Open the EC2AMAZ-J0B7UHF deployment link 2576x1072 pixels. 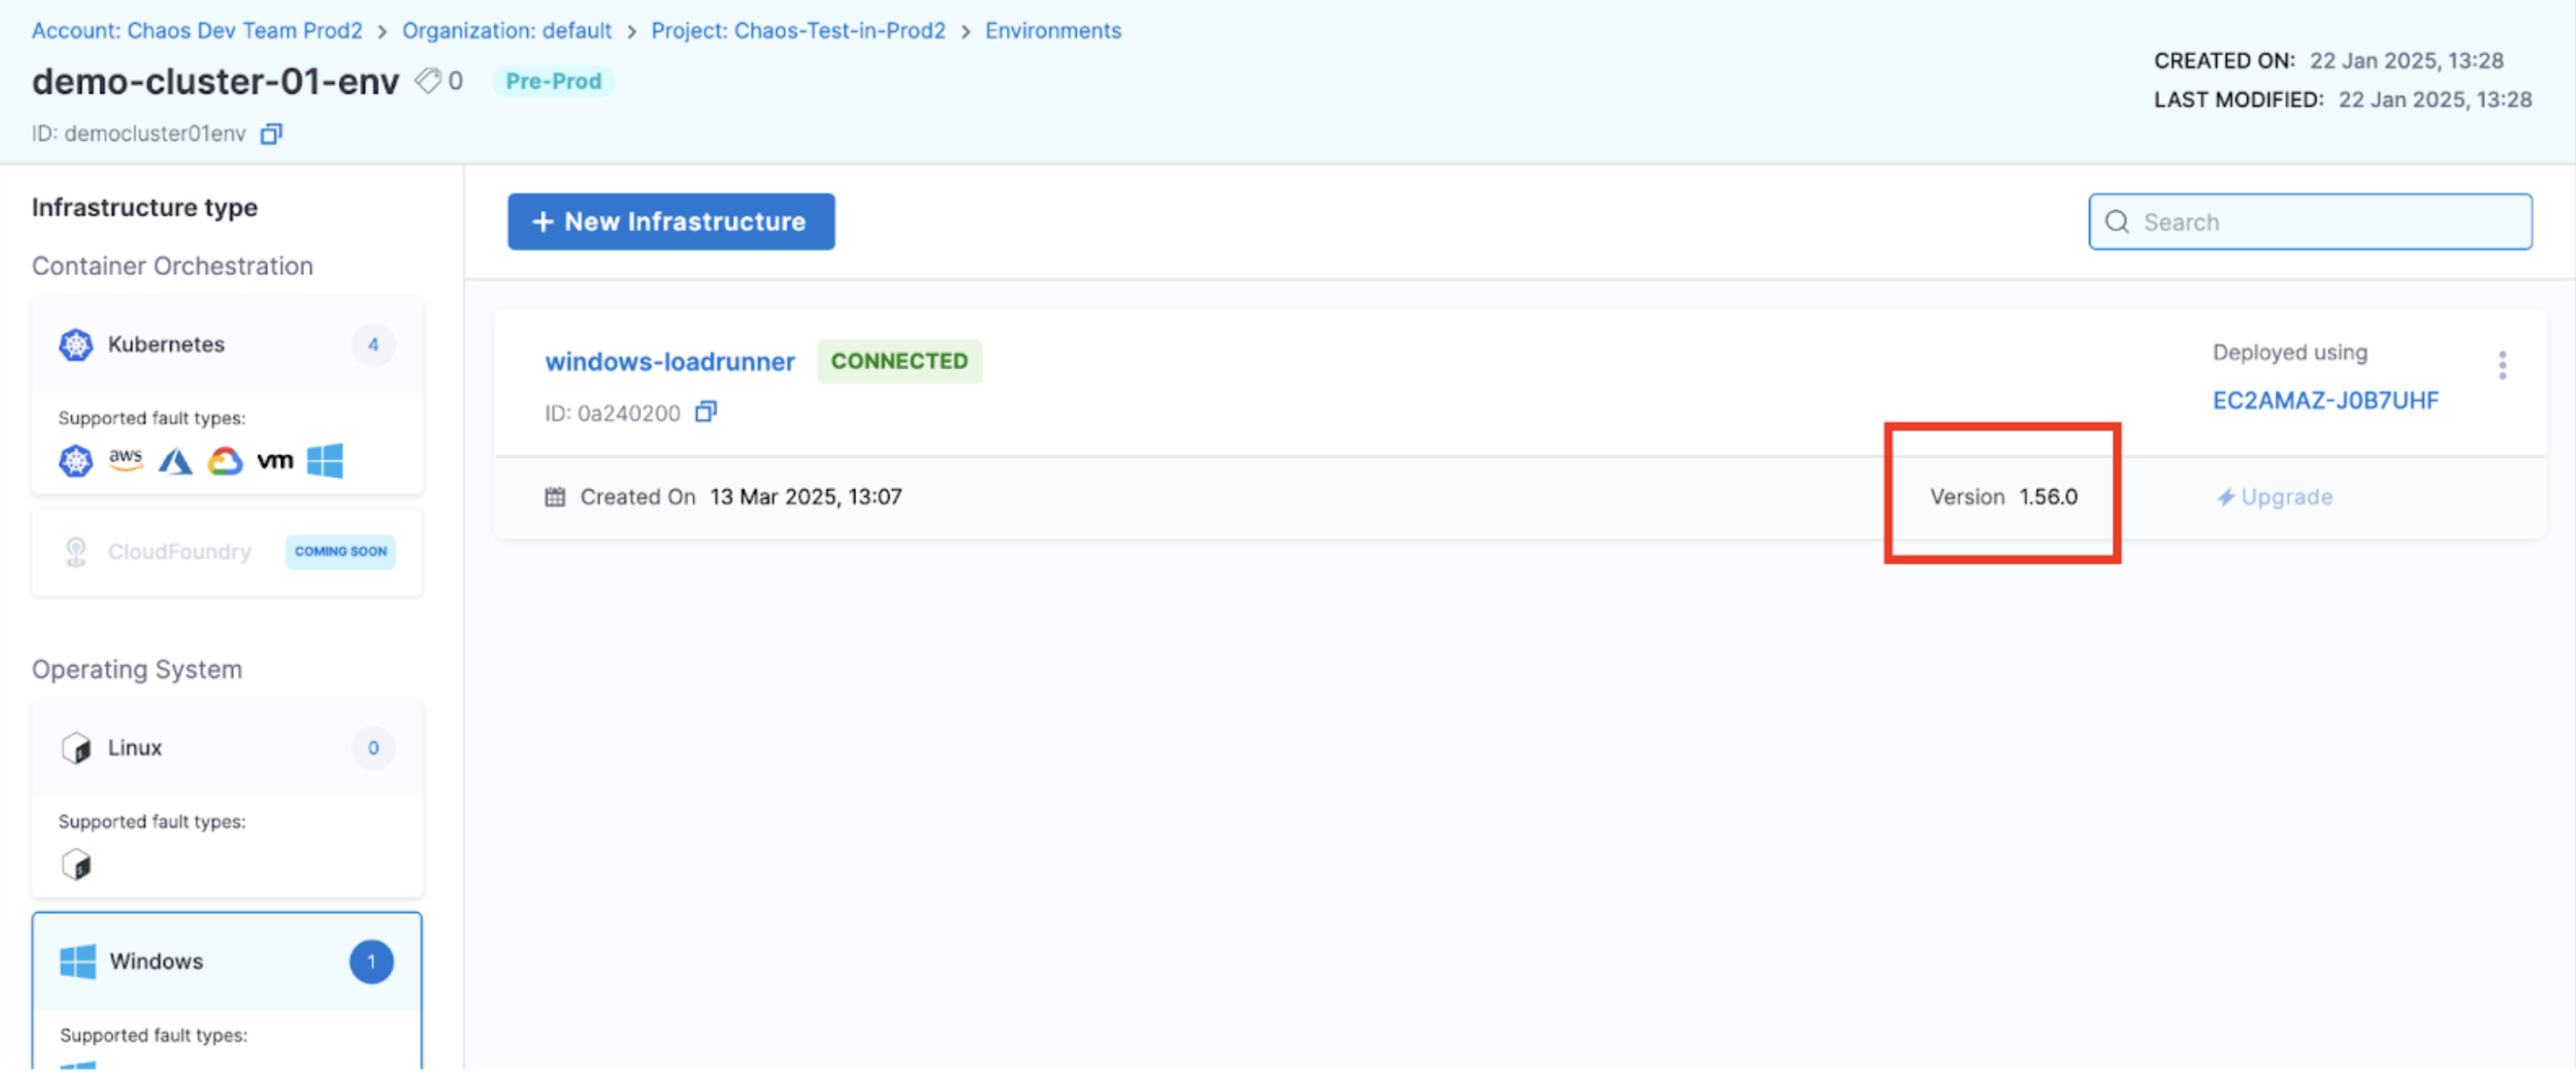(2325, 401)
